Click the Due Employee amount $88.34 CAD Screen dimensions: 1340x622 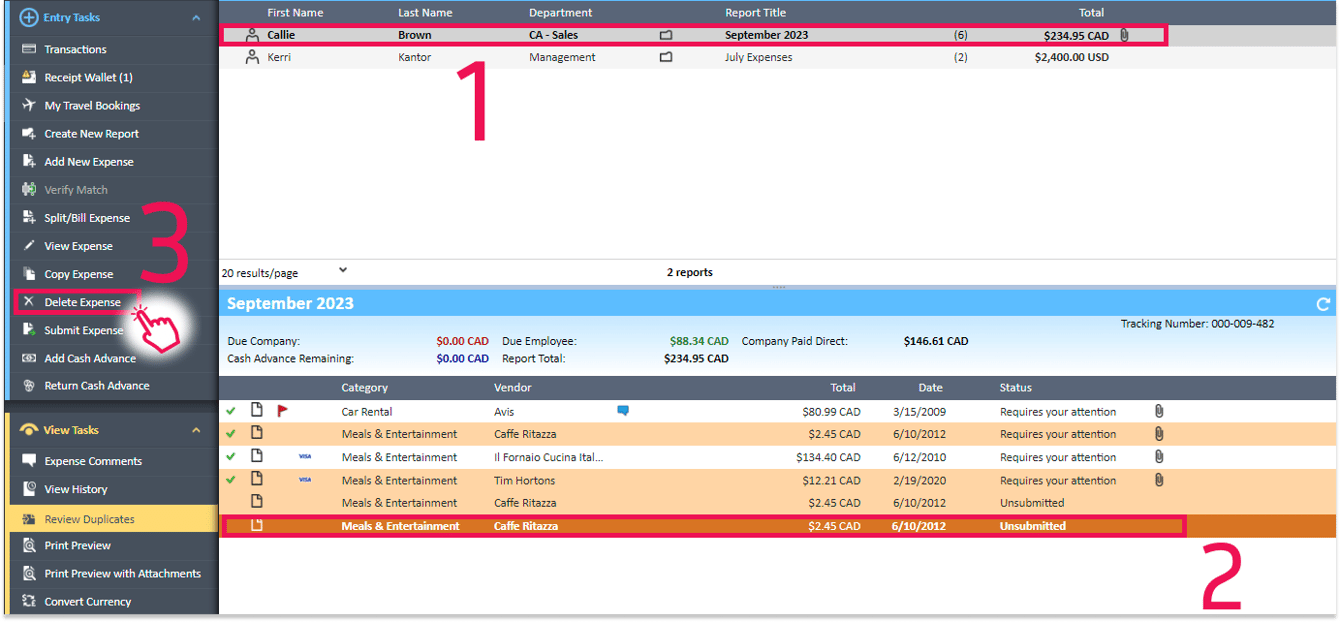tap(699, 341)
